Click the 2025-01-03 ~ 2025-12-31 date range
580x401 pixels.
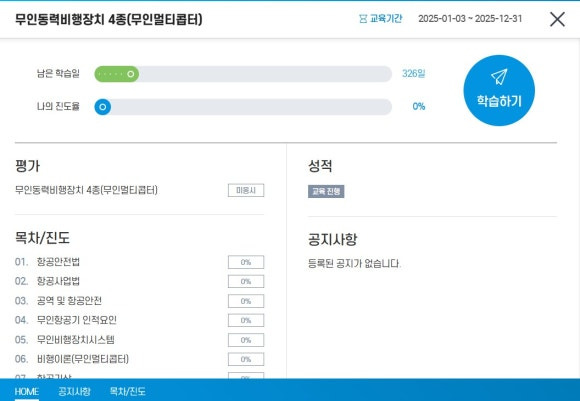pos(470,19)
